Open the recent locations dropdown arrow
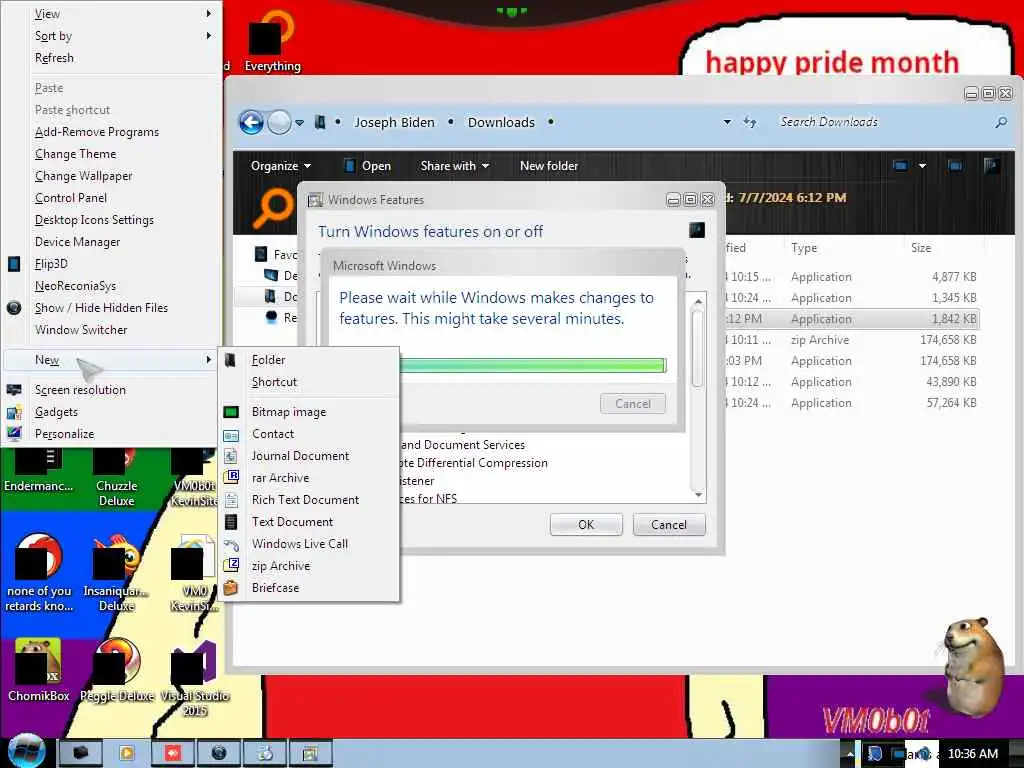Viewport: 1024px width, 768px height. coord(299,123)
